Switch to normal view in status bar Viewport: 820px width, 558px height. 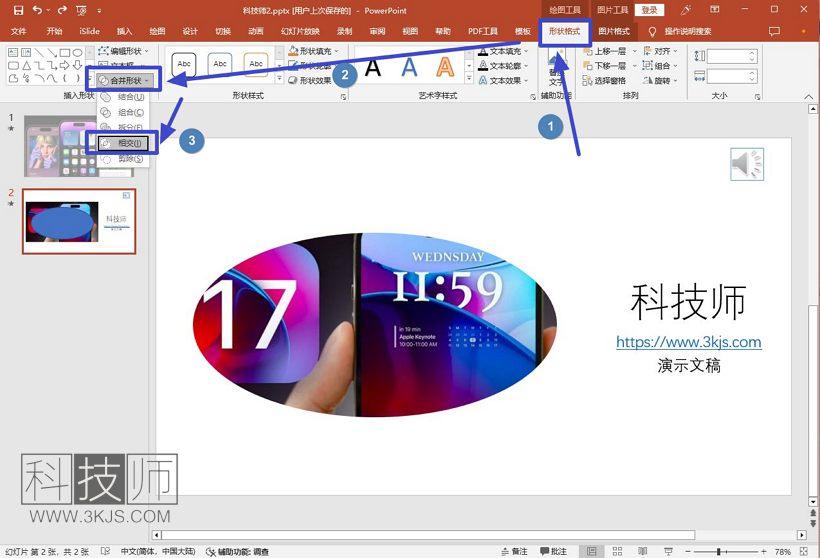coord(591,551)
